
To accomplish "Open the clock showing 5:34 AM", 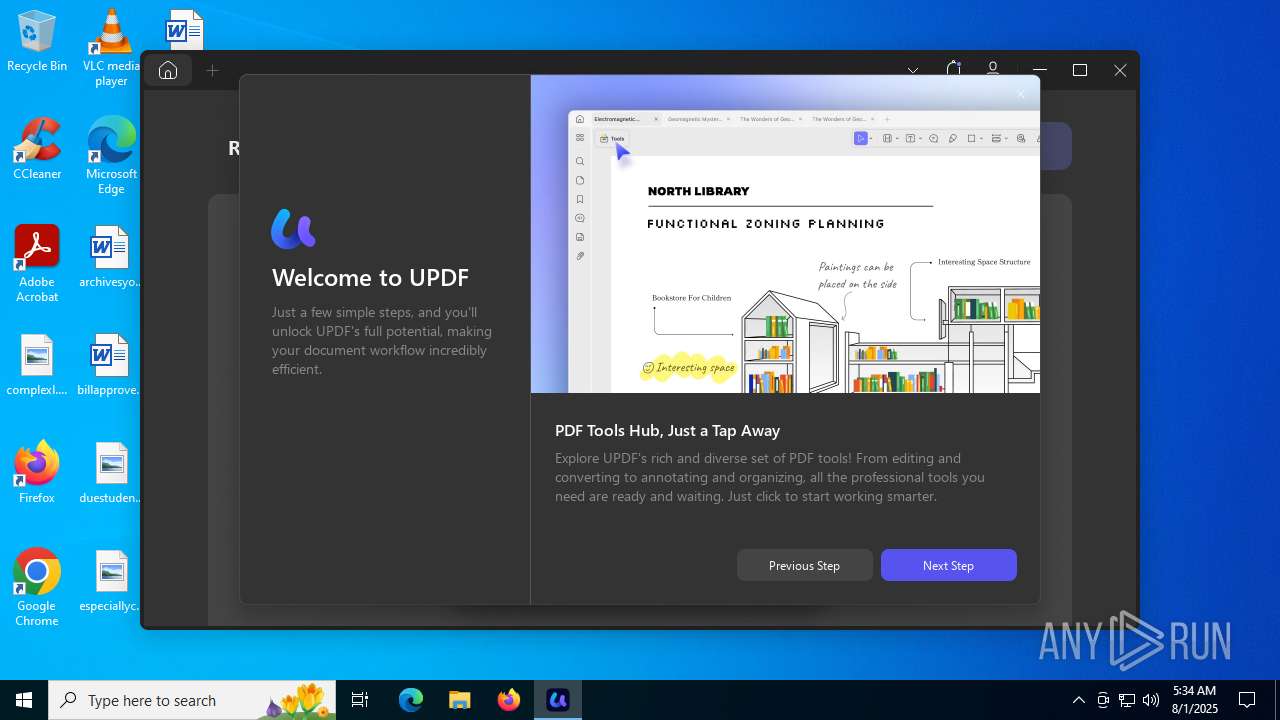I will point(1195,700).
